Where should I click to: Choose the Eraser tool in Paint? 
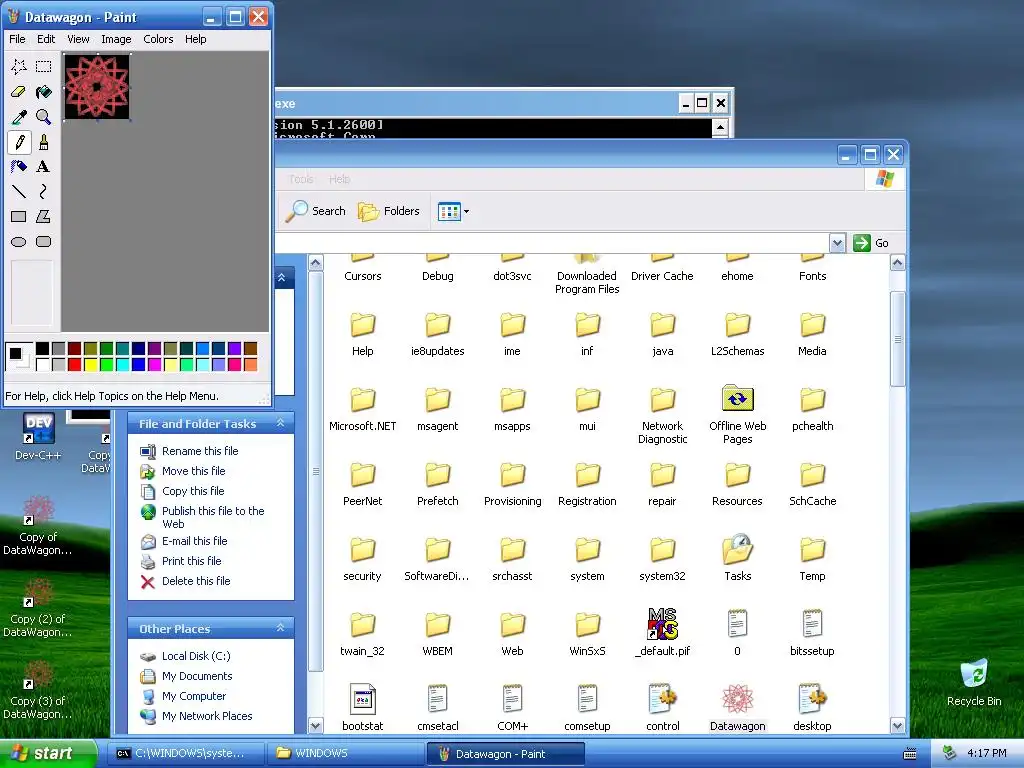(x=19, y=91)
